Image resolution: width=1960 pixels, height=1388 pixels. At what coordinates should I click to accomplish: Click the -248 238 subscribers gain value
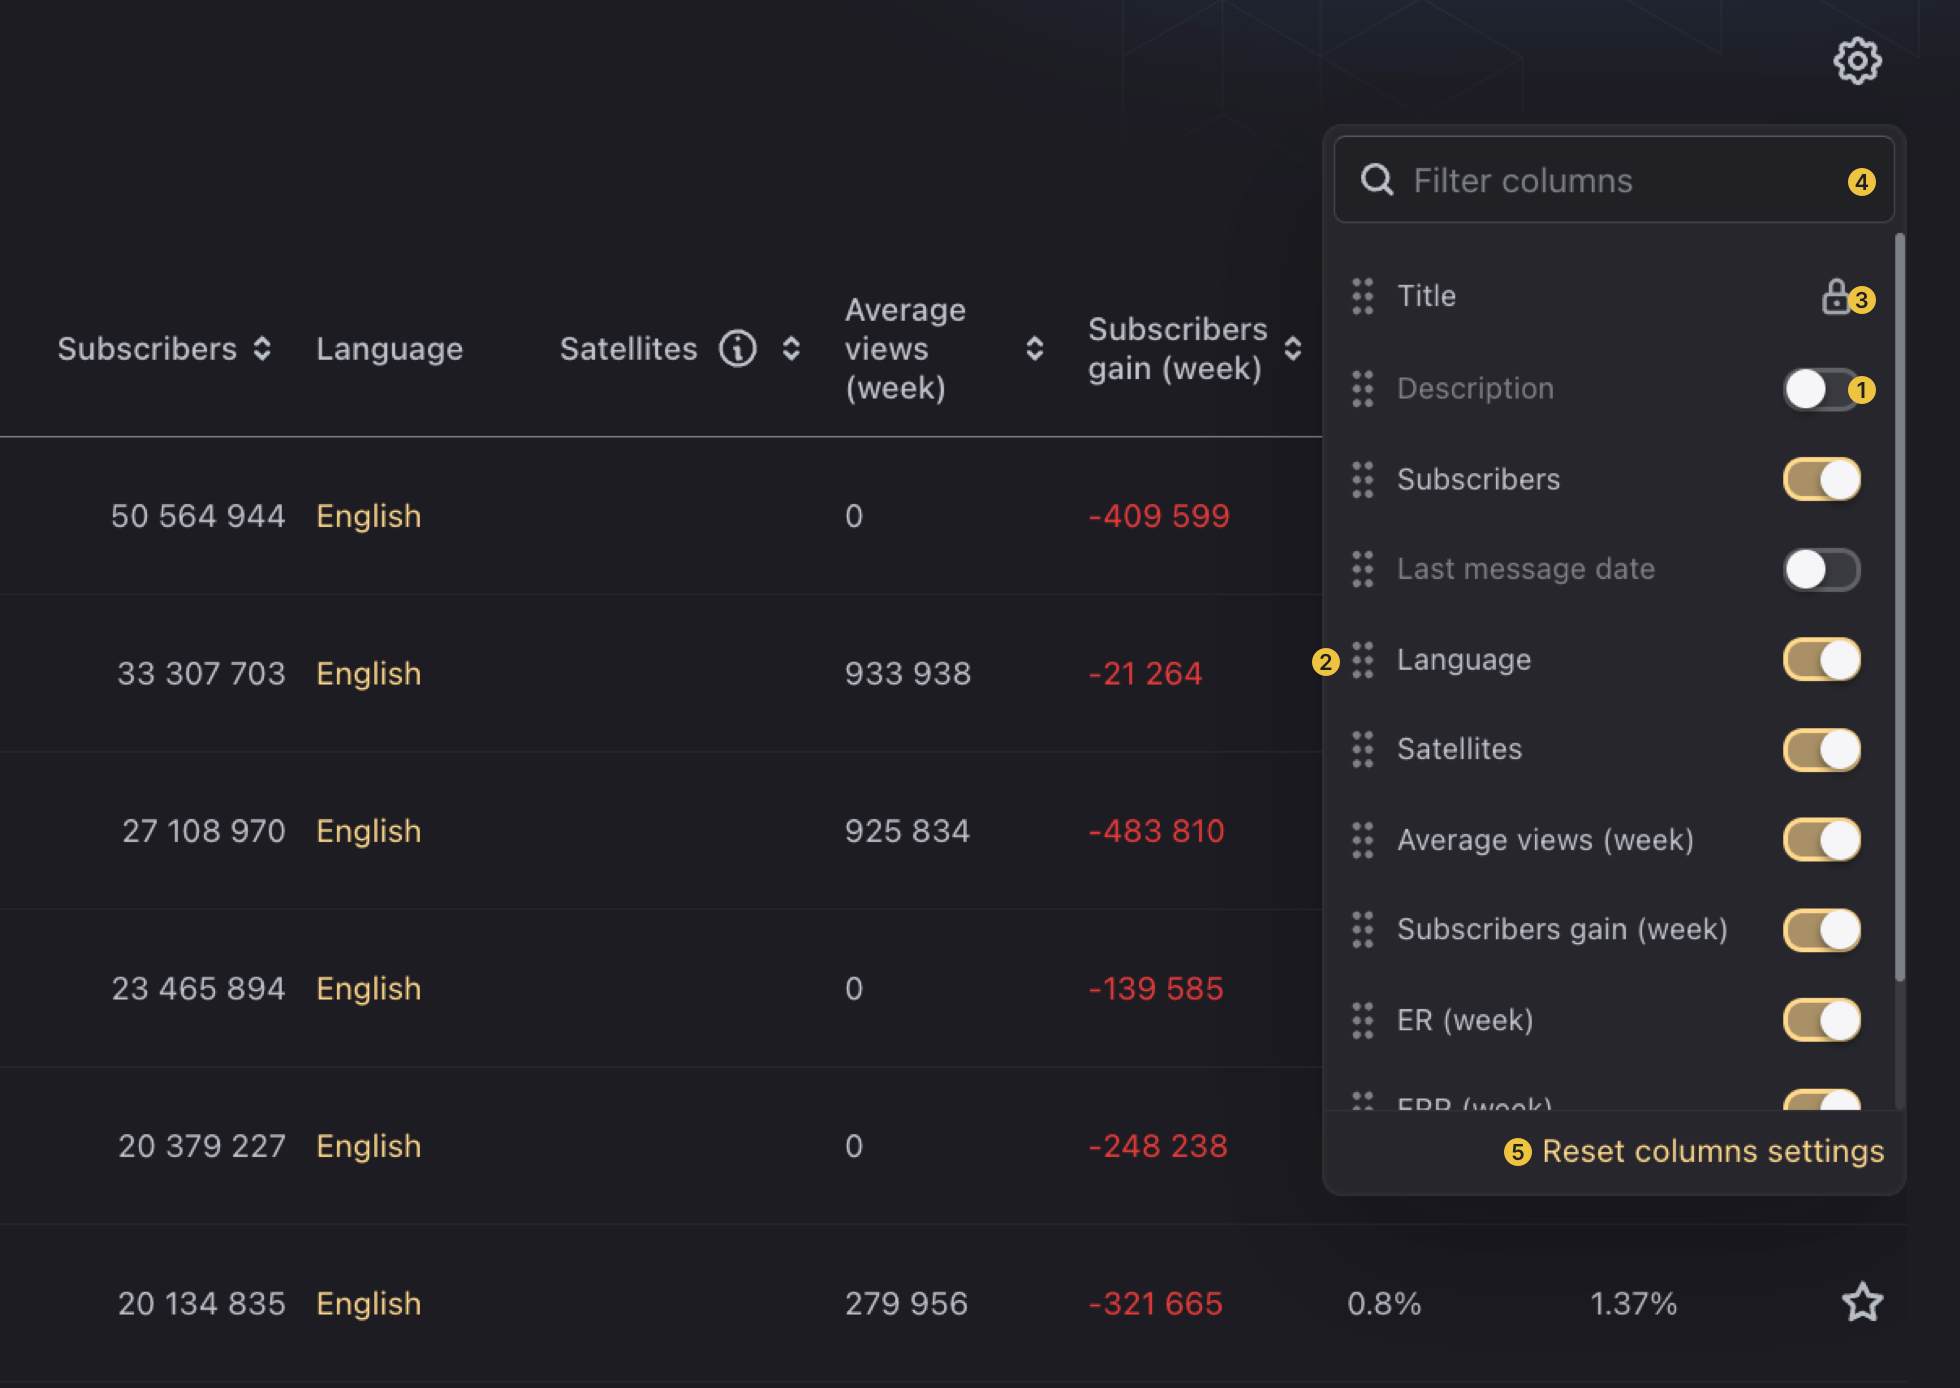(x=1158, y=1146)
